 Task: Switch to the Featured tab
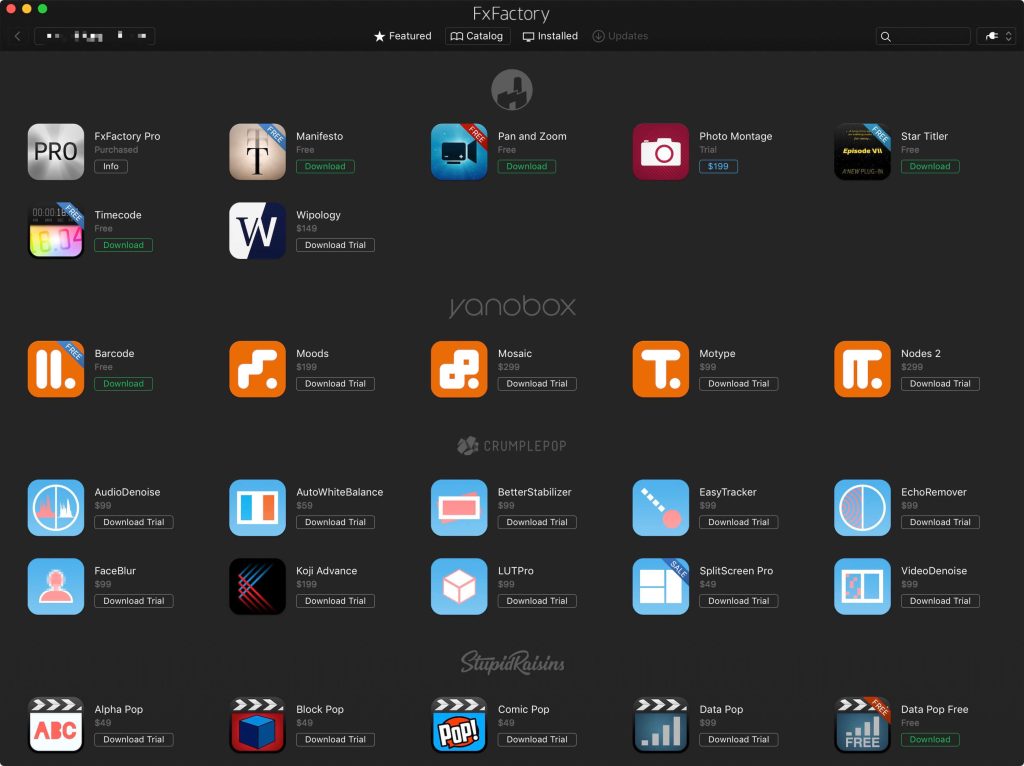402,35
